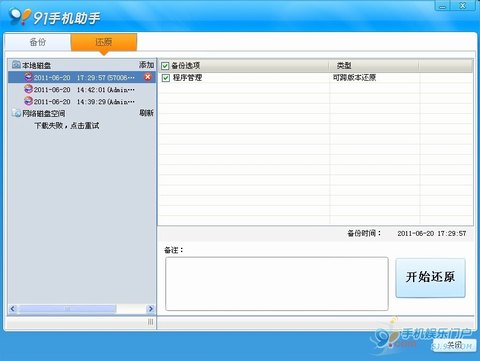480x361 pixels.
Task: Click the 开始还原 button
Action: tap(430, 278)
